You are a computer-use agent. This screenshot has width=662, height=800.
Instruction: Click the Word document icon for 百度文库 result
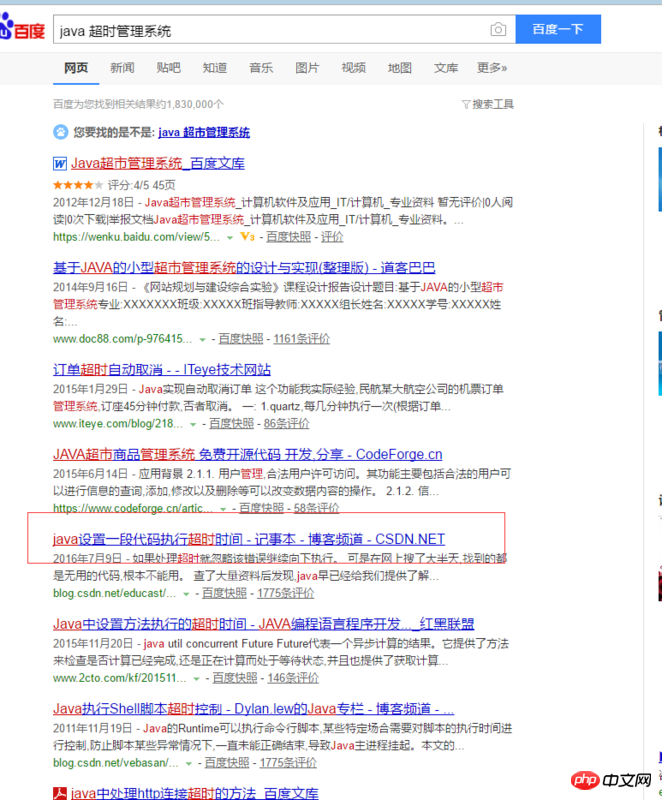point(60,164)
